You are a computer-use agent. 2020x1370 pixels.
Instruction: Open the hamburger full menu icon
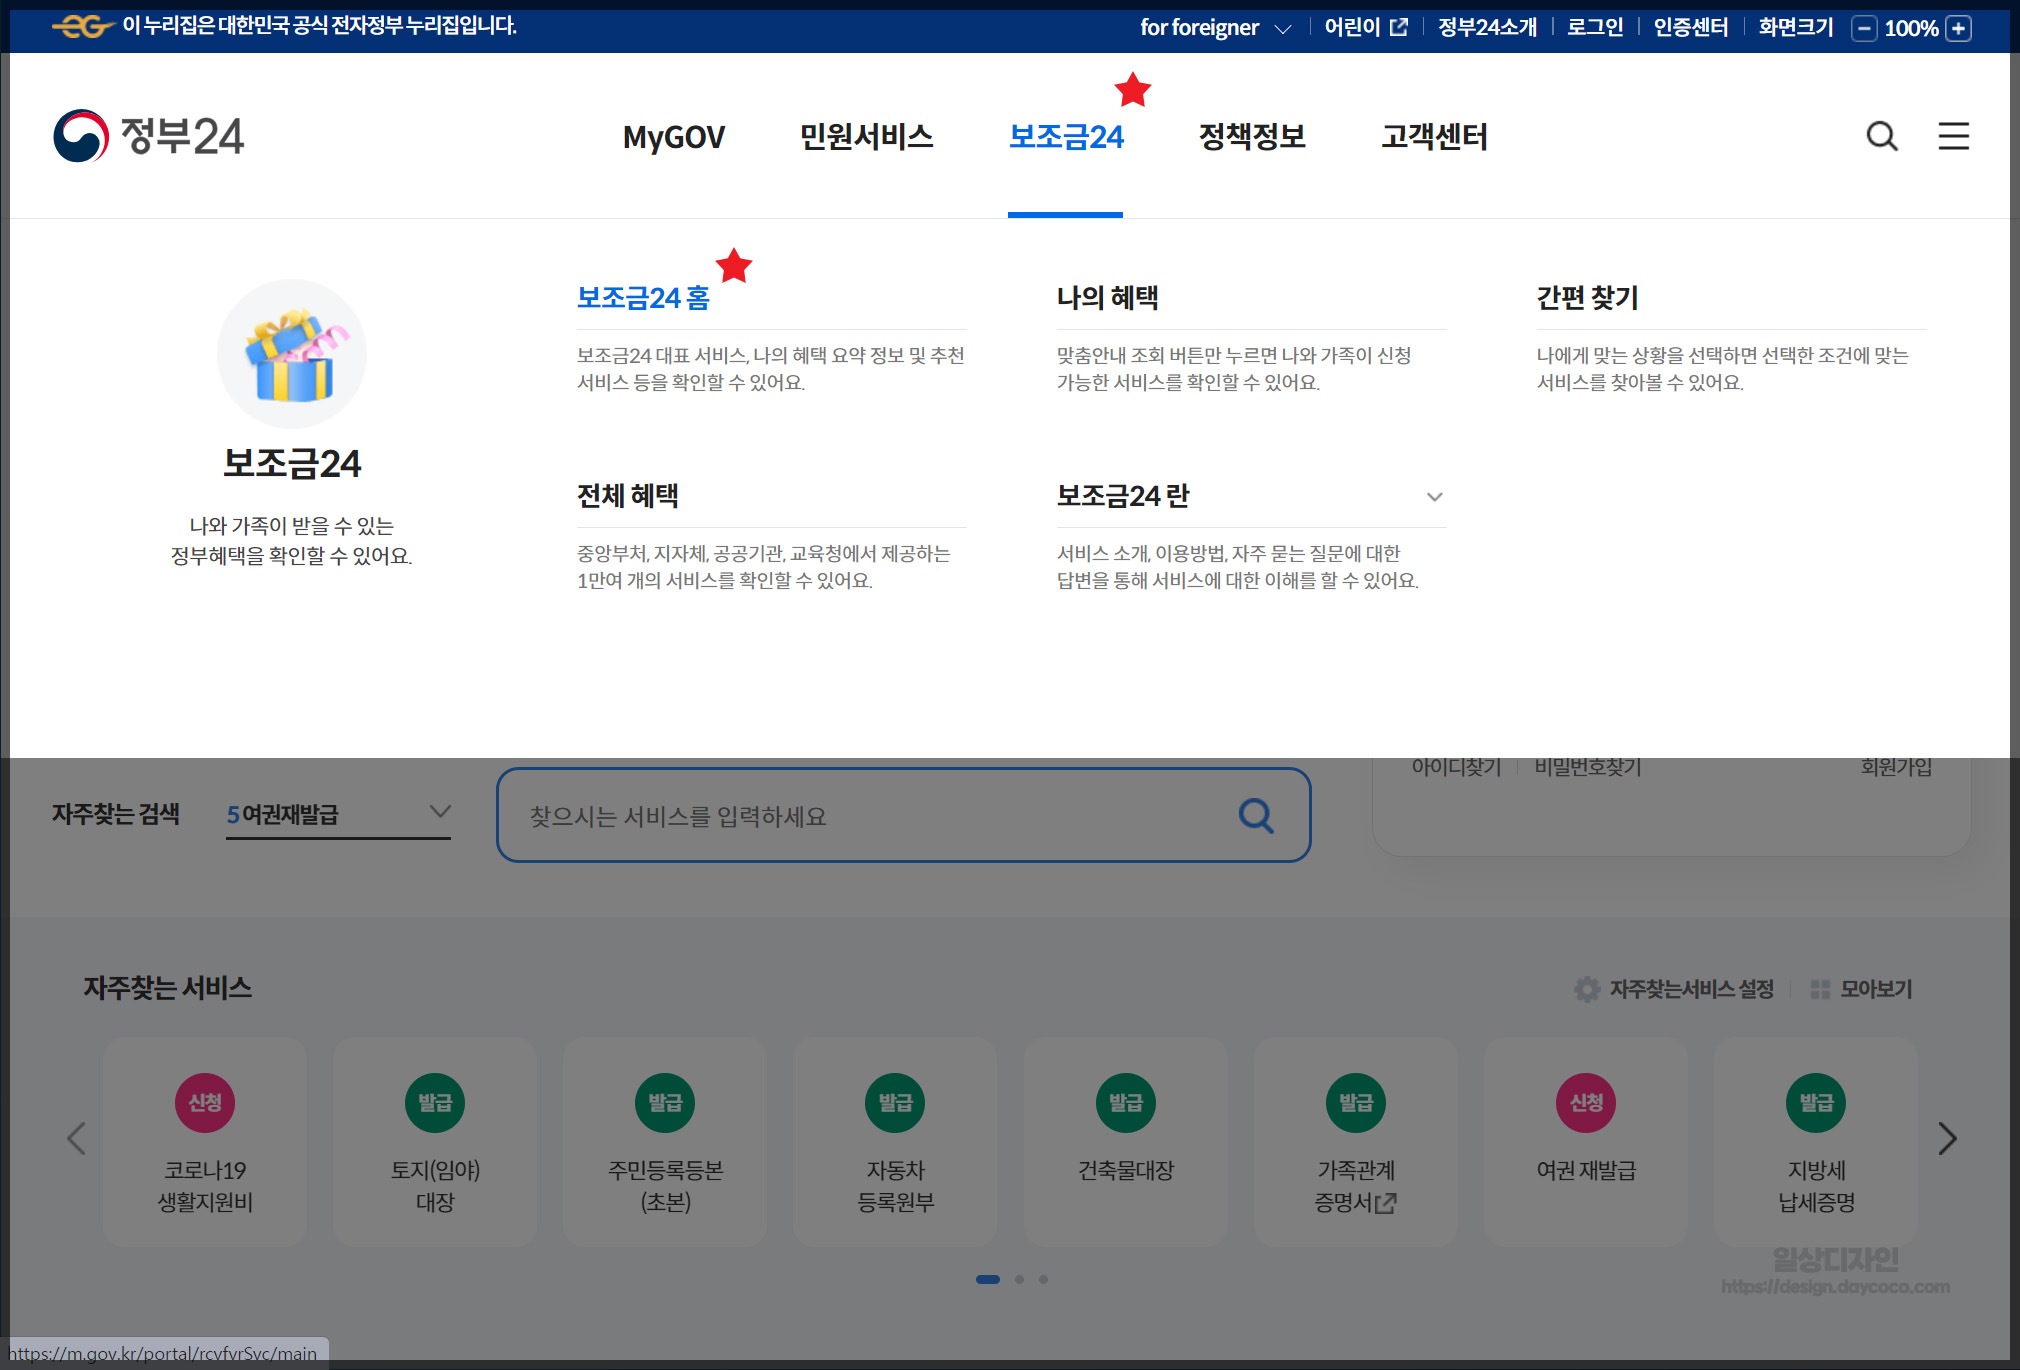pyautogui.click(x=1953, y=136)
